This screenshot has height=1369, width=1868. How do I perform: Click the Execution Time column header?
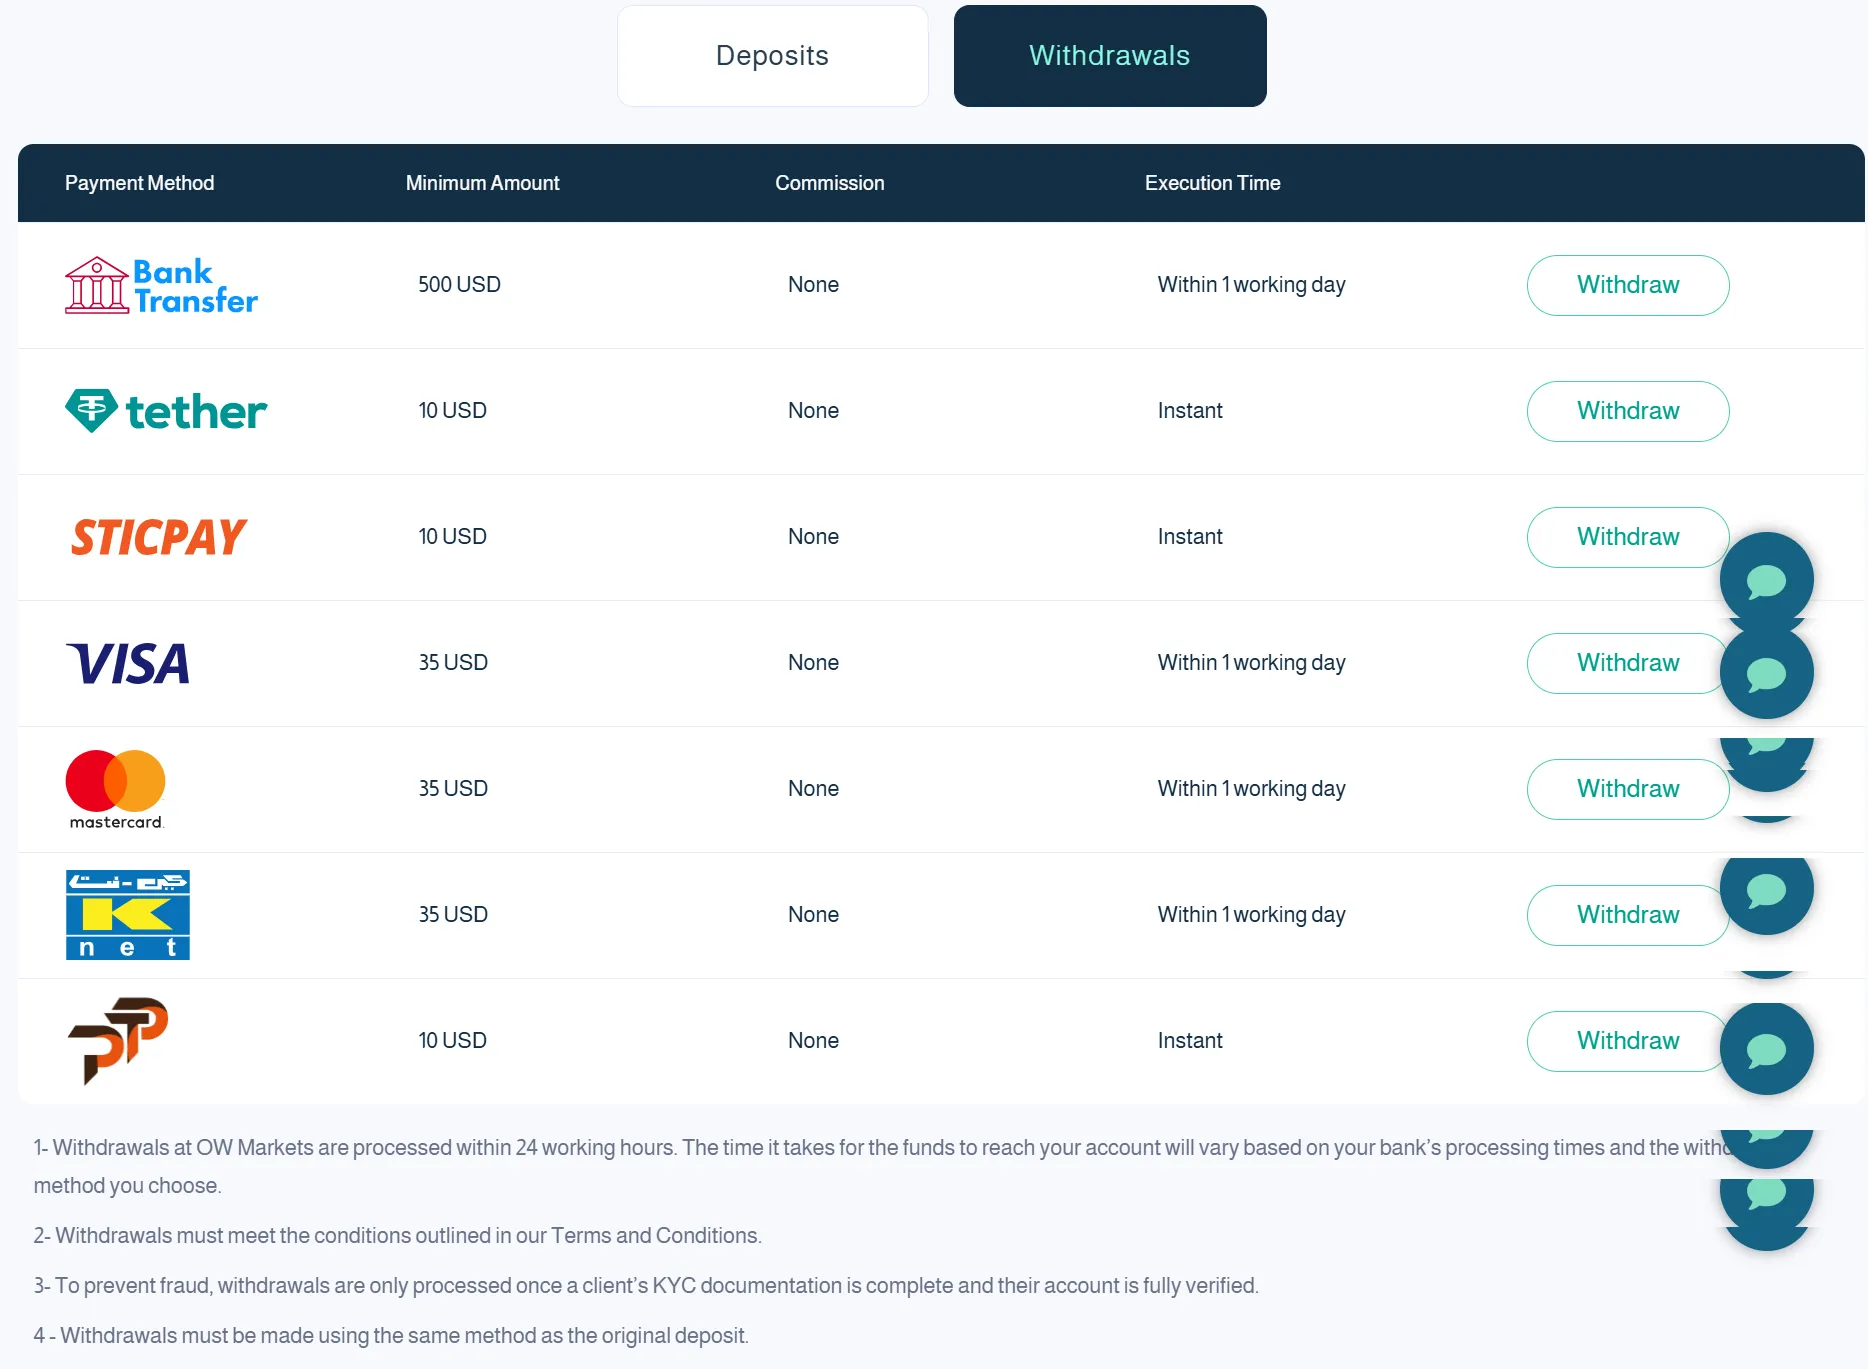tap(1212, 183)
